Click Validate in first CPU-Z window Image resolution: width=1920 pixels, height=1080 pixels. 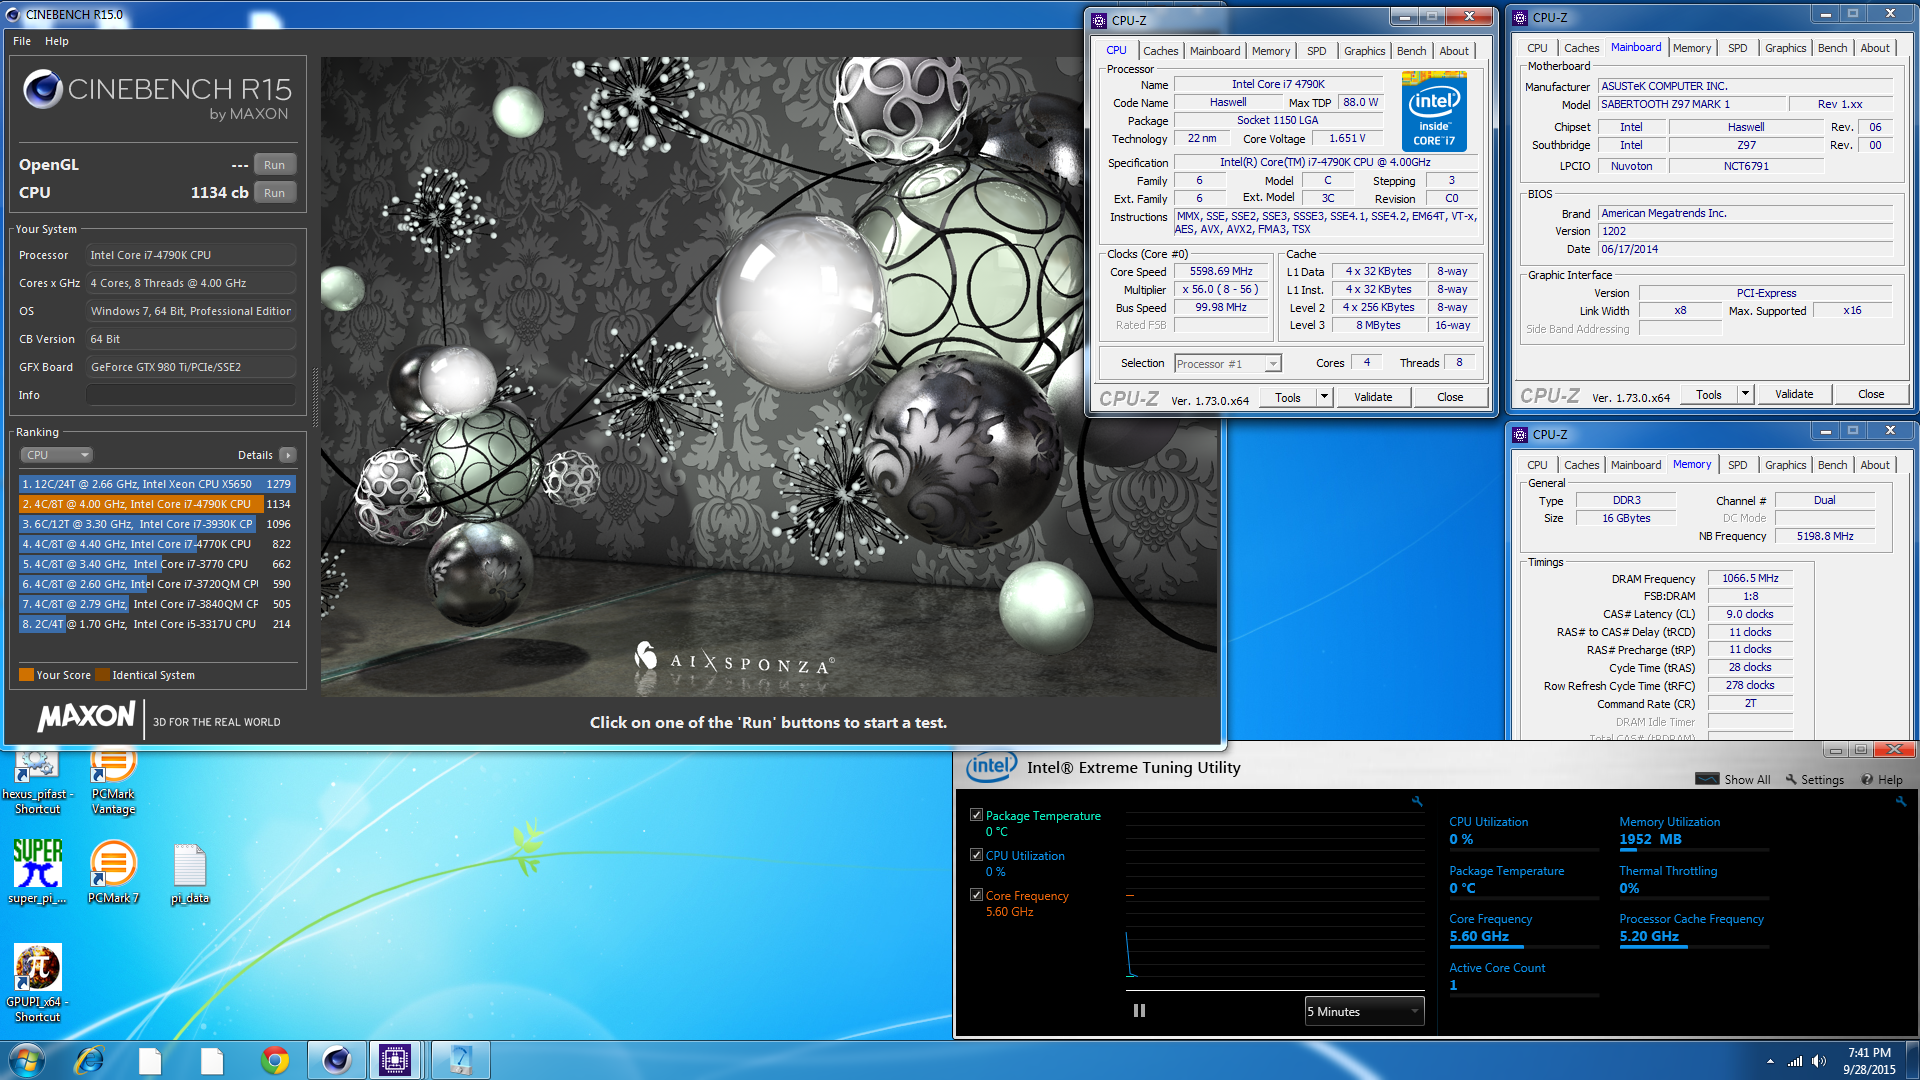point(1373,397)
